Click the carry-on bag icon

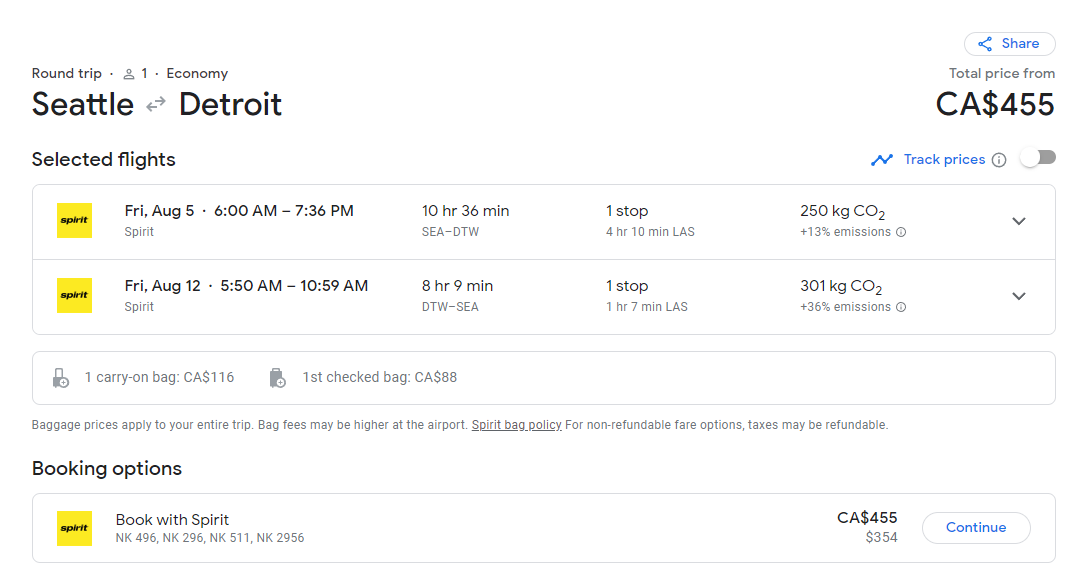pyautogui.click(x=61, y=378)
